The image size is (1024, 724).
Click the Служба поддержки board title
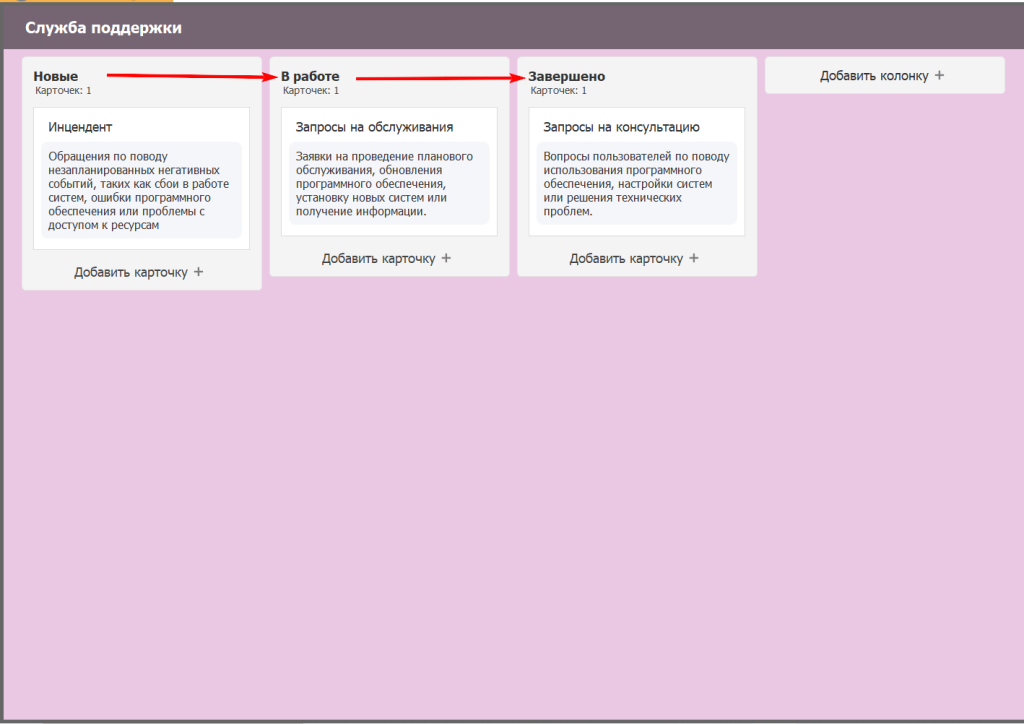click(103, 28)
